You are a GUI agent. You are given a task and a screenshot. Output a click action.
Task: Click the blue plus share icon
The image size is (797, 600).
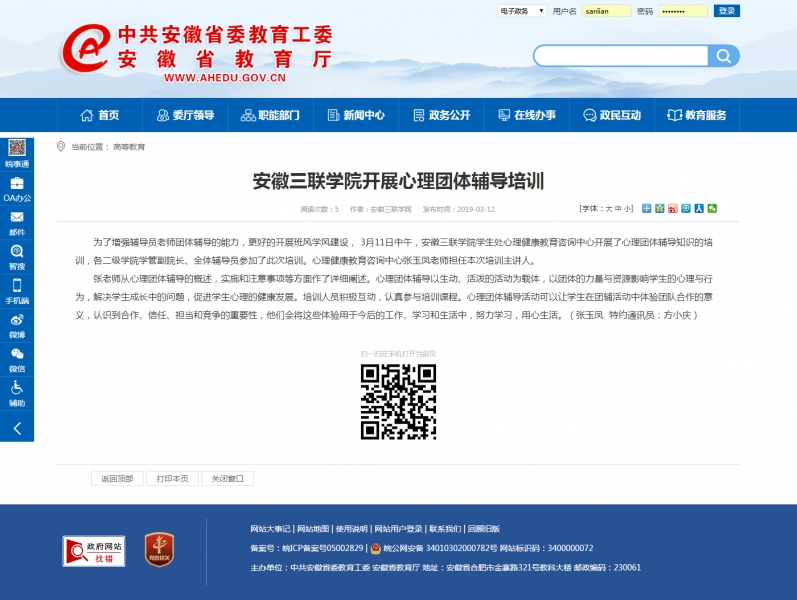click(x=646, y=209)
